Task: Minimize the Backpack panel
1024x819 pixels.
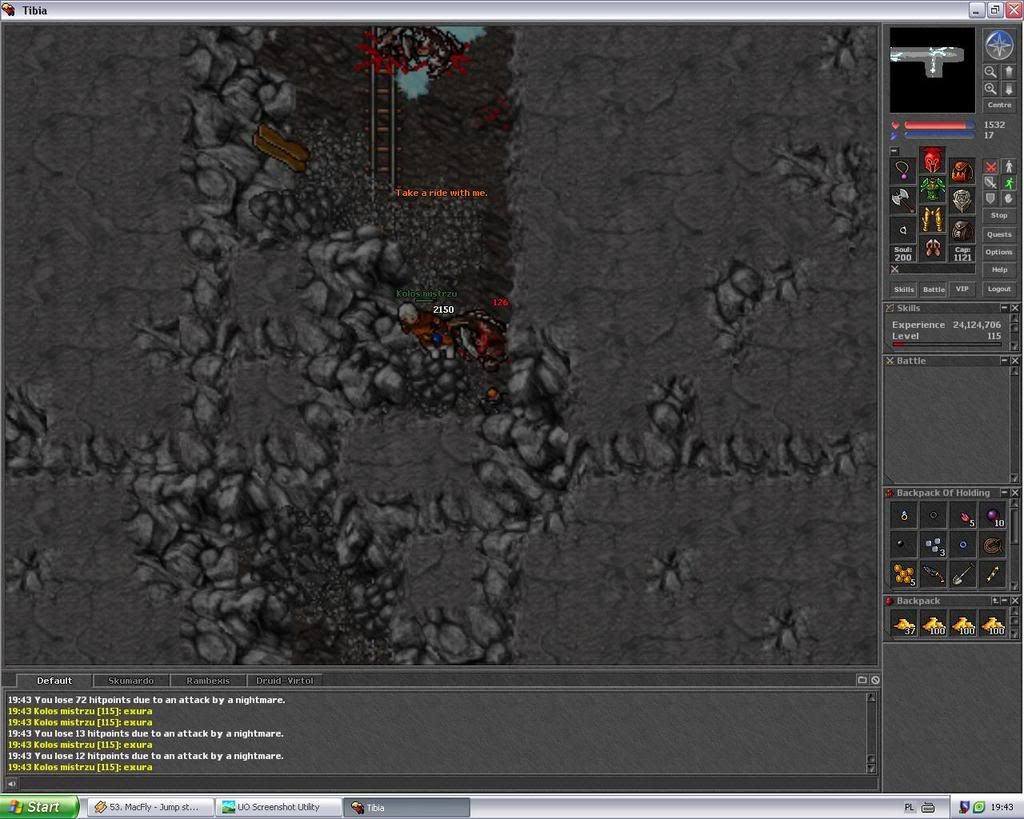Action: tap(1004, 600)
